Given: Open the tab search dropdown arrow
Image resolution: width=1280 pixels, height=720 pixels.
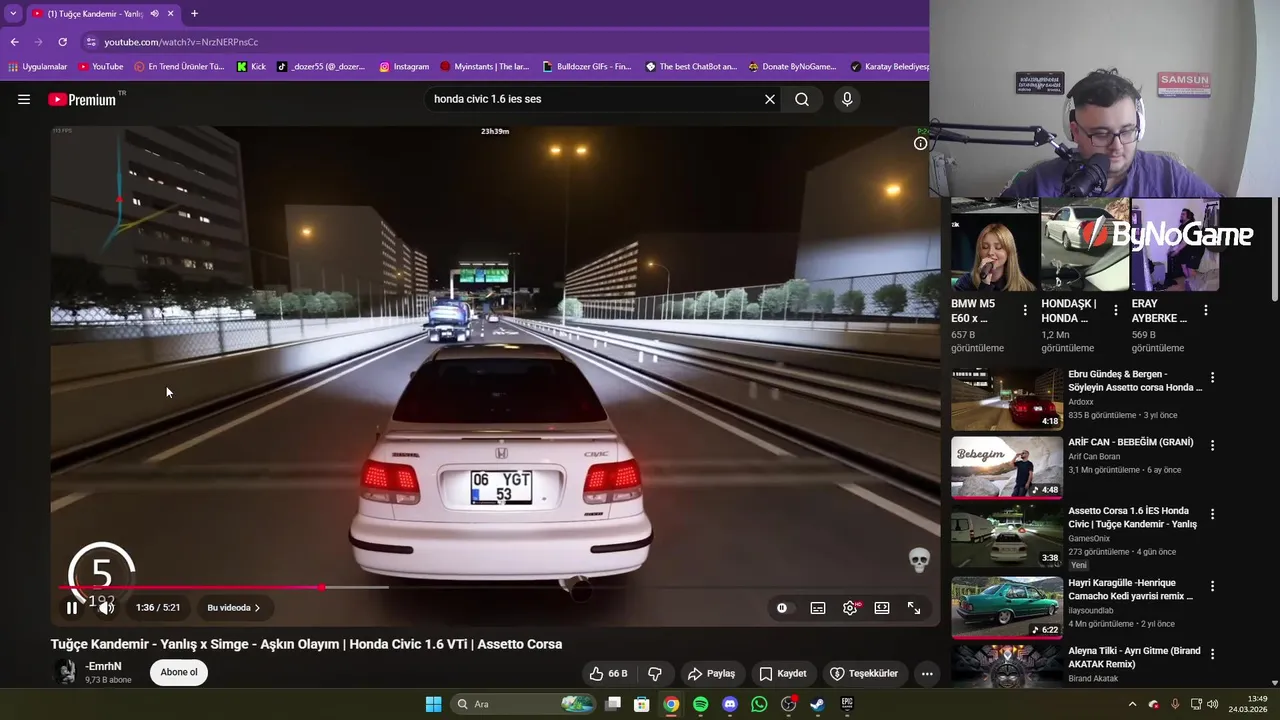Looking at the screenshot, I should 13,14.
